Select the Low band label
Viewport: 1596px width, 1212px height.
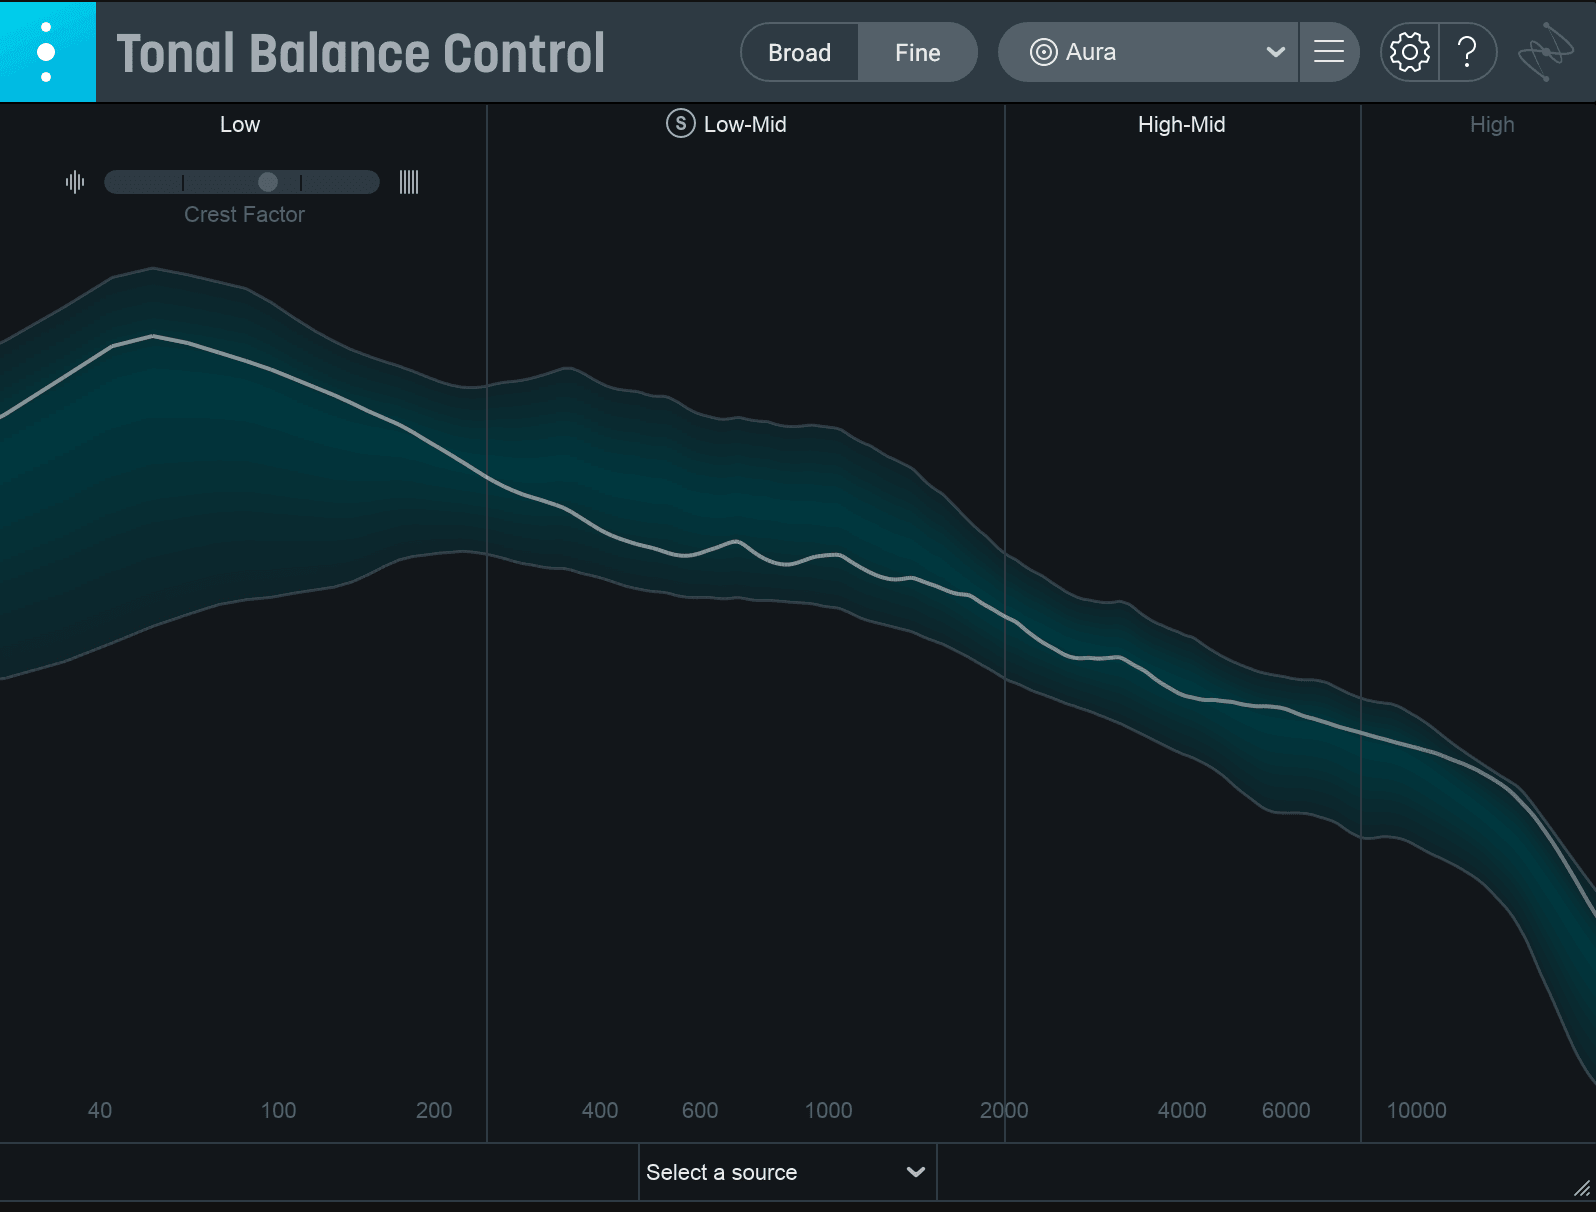(x=240, y=125)
